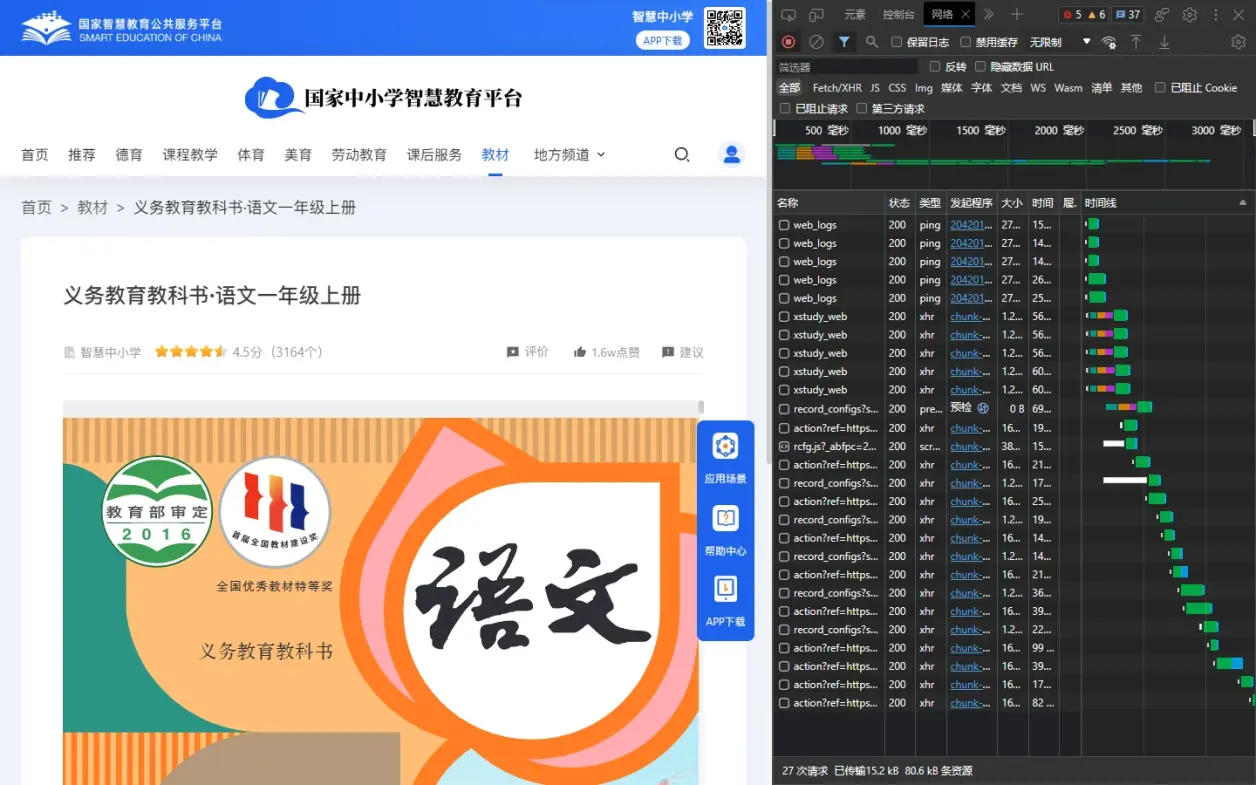Open 帮助中心 in floating sidebar
Image resolution: width=1256 pixels, height=785 pixels.
[726, 531]
